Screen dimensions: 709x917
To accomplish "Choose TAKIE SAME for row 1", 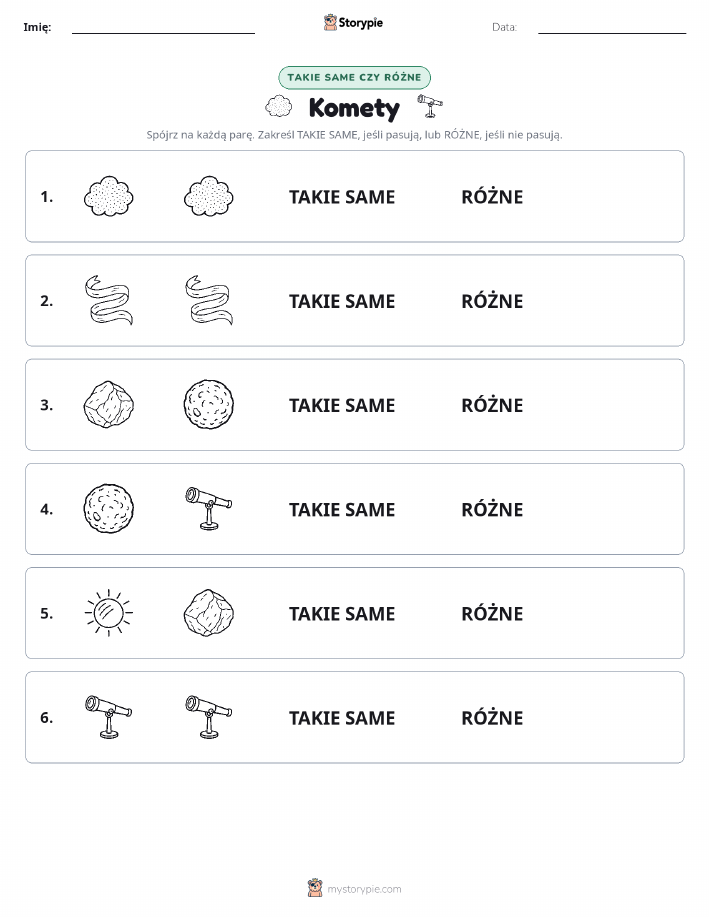I will coord(342,197).
